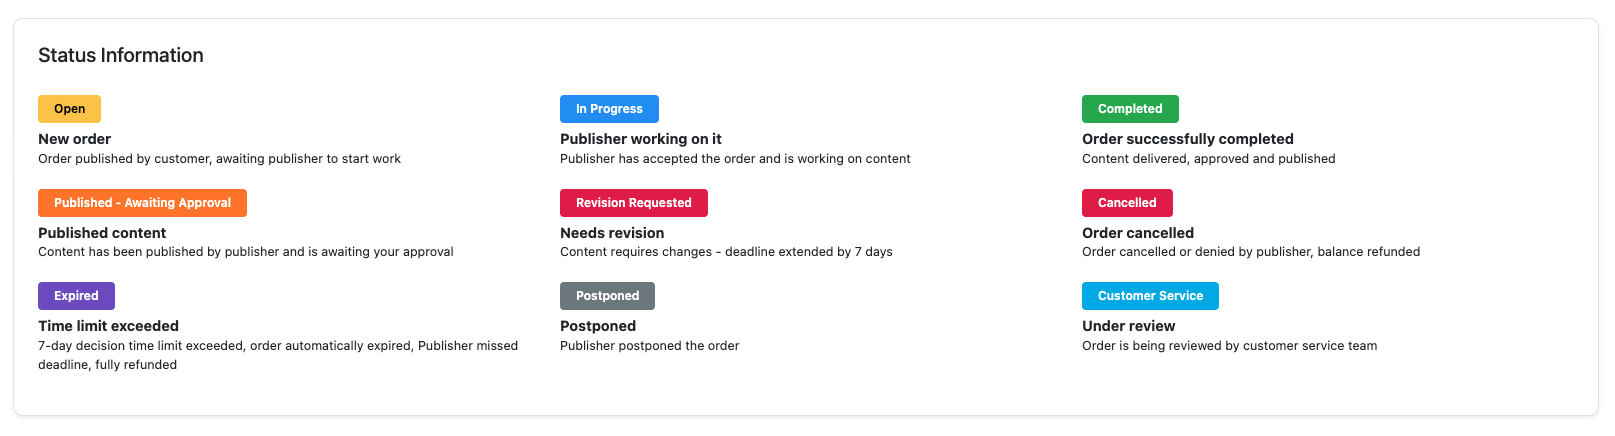
Task: Click the yellow Open status badge
Action: pyautogui.click(x=69, y=109)
